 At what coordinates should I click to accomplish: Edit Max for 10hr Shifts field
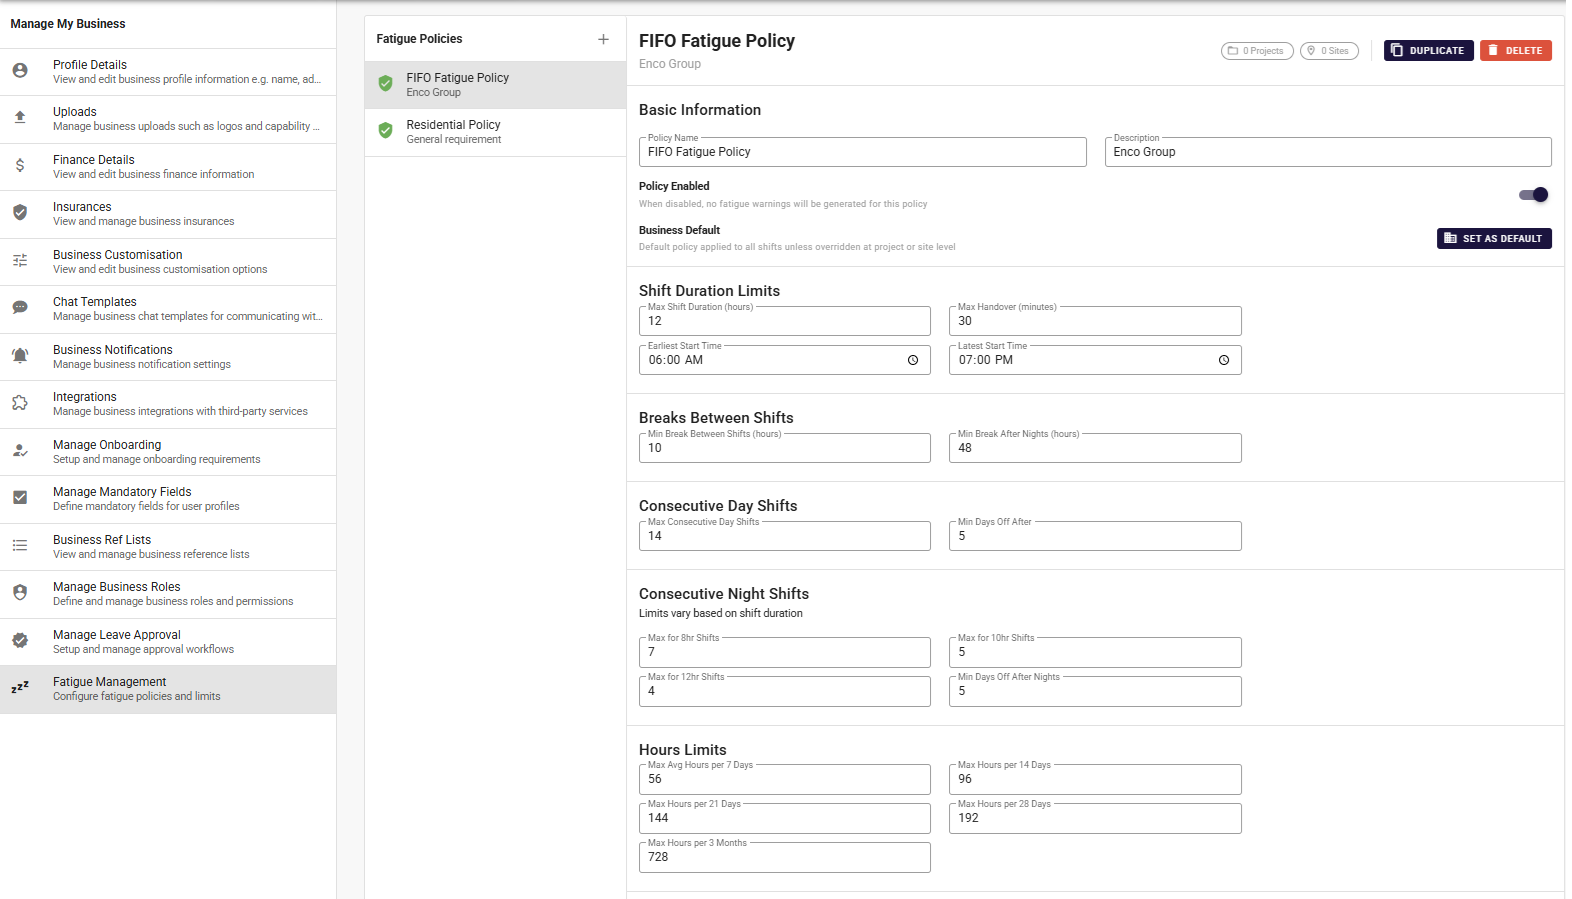[x=1095, y=652]
